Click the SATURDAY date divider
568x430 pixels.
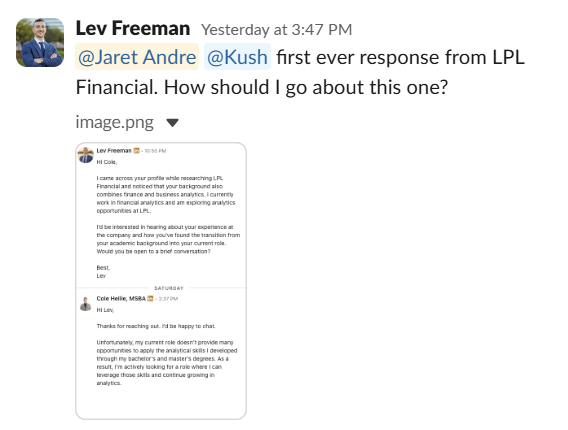(169, 288)
